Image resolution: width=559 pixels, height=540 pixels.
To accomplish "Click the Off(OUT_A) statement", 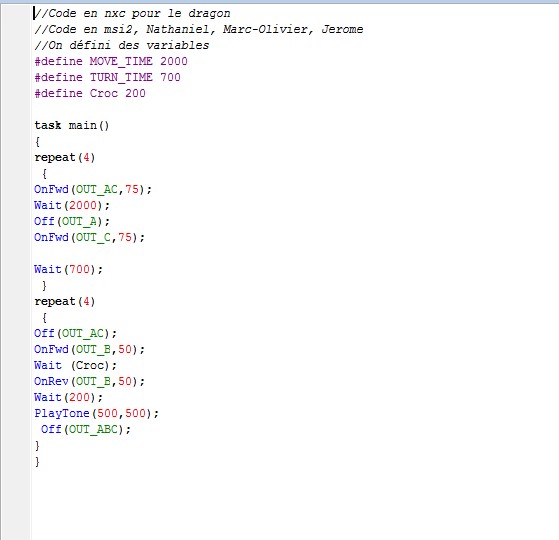I will tap(72, 221).
